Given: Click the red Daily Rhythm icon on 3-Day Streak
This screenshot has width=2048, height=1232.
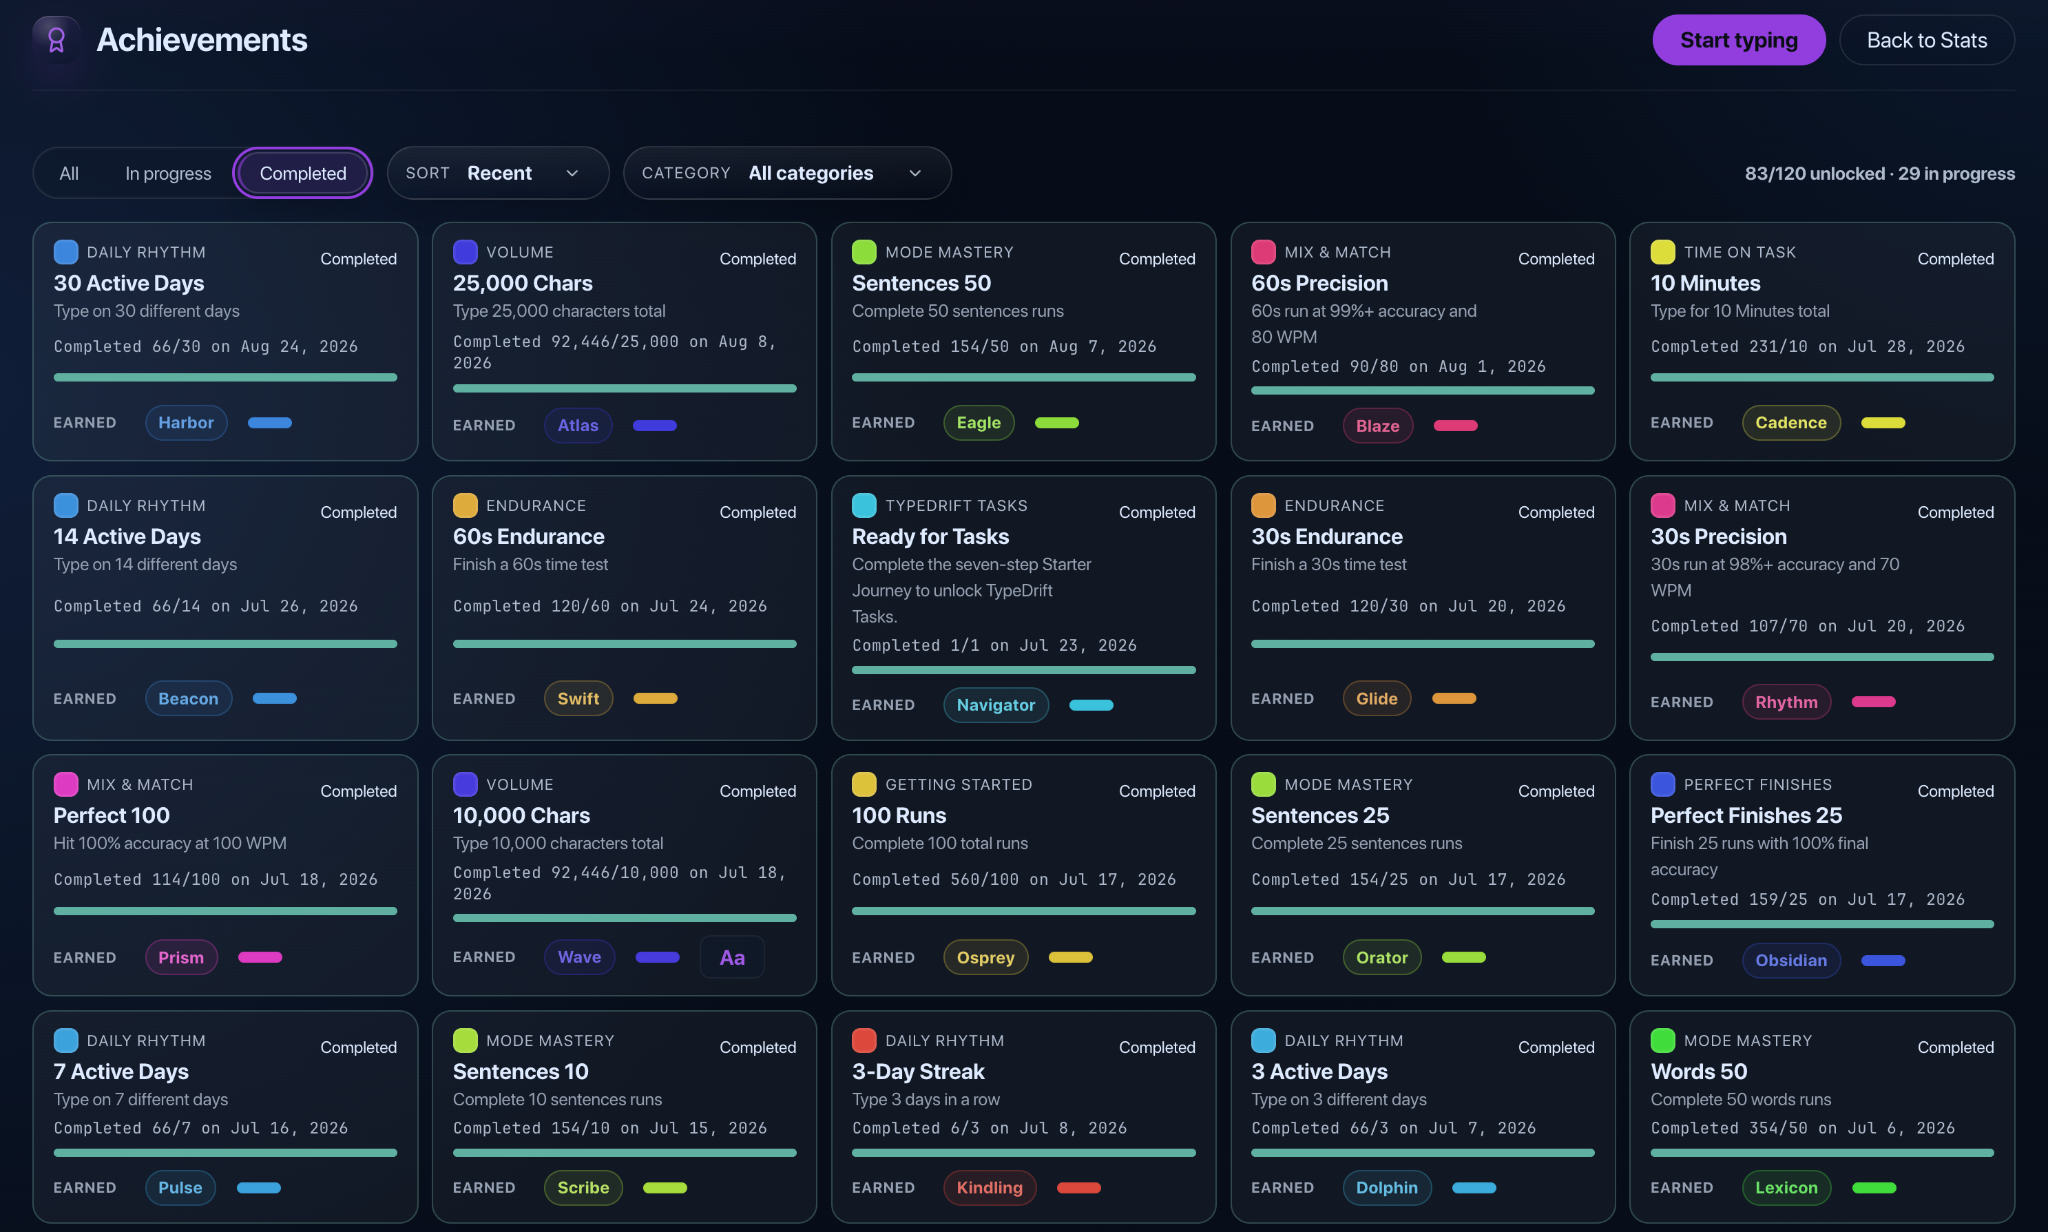Looking at the screenshot, I should point(864,1040).
